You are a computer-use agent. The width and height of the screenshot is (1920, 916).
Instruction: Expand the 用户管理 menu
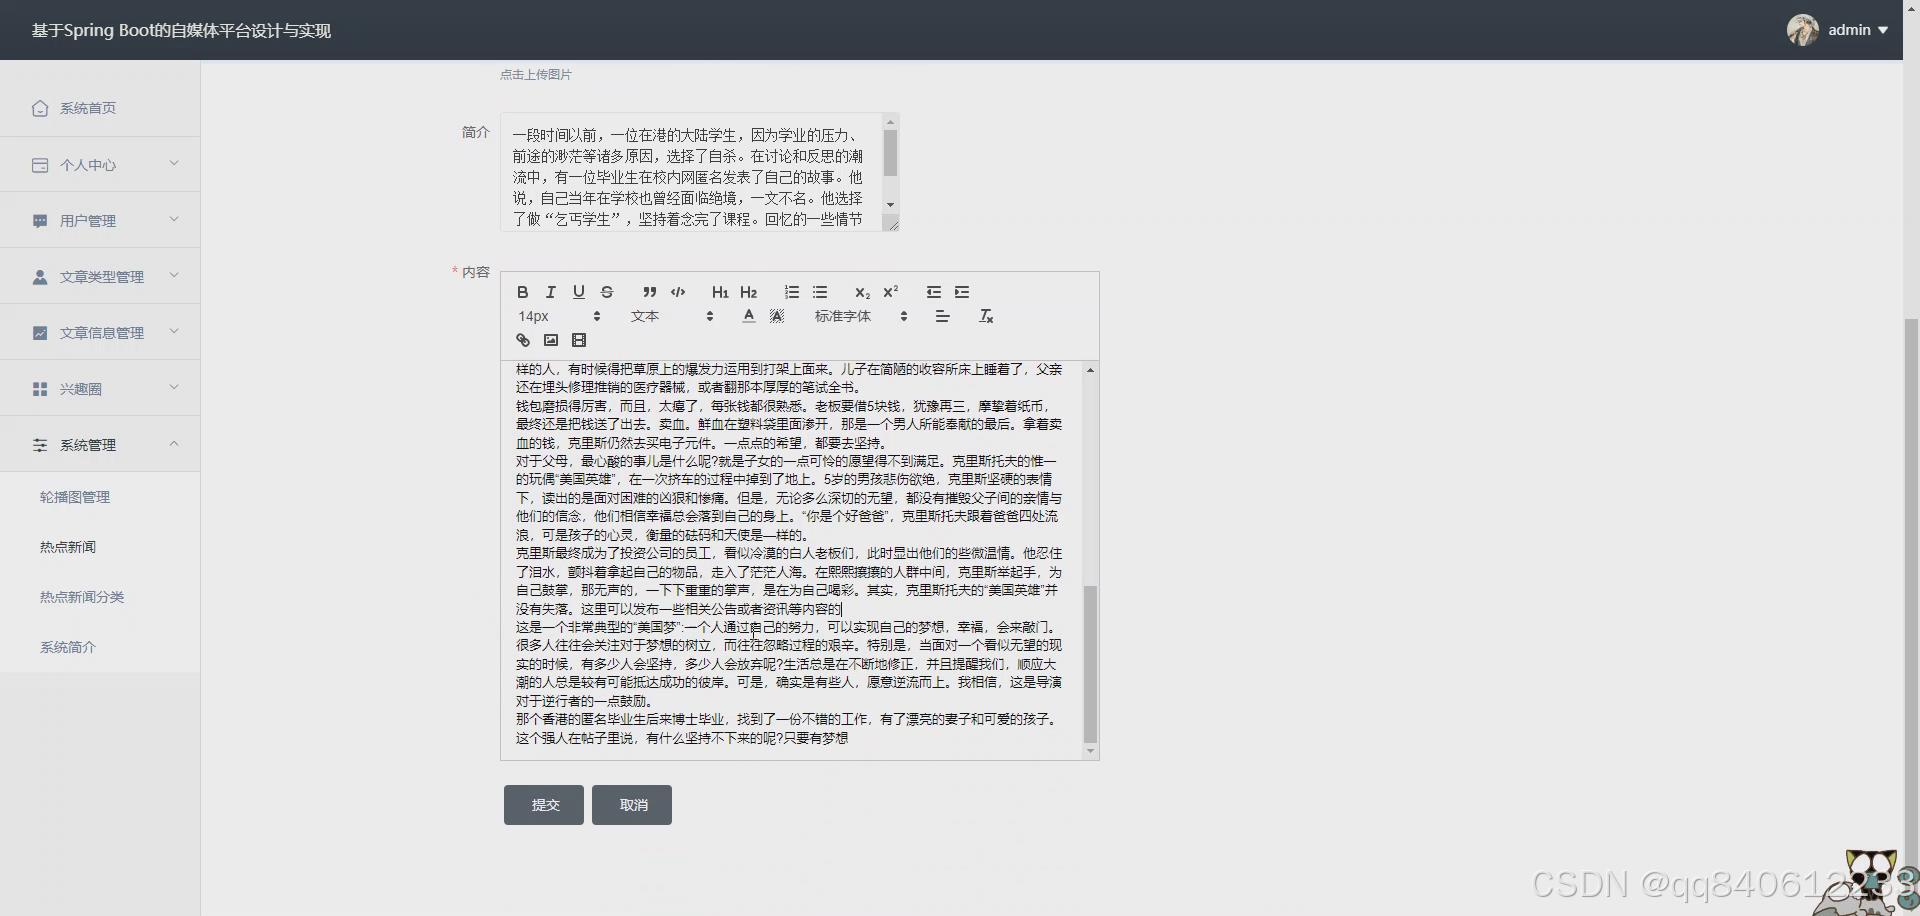coord(100,220)
